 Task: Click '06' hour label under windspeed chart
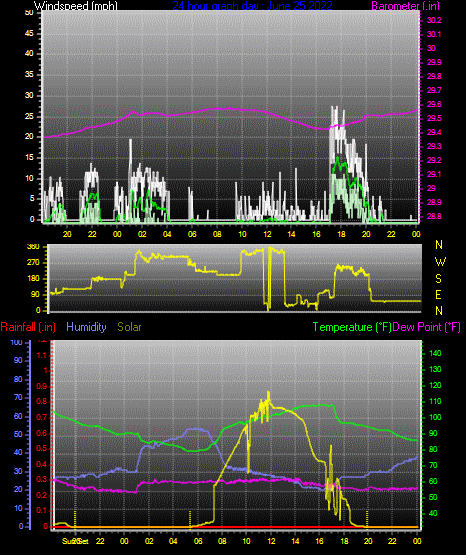point(192,234)
